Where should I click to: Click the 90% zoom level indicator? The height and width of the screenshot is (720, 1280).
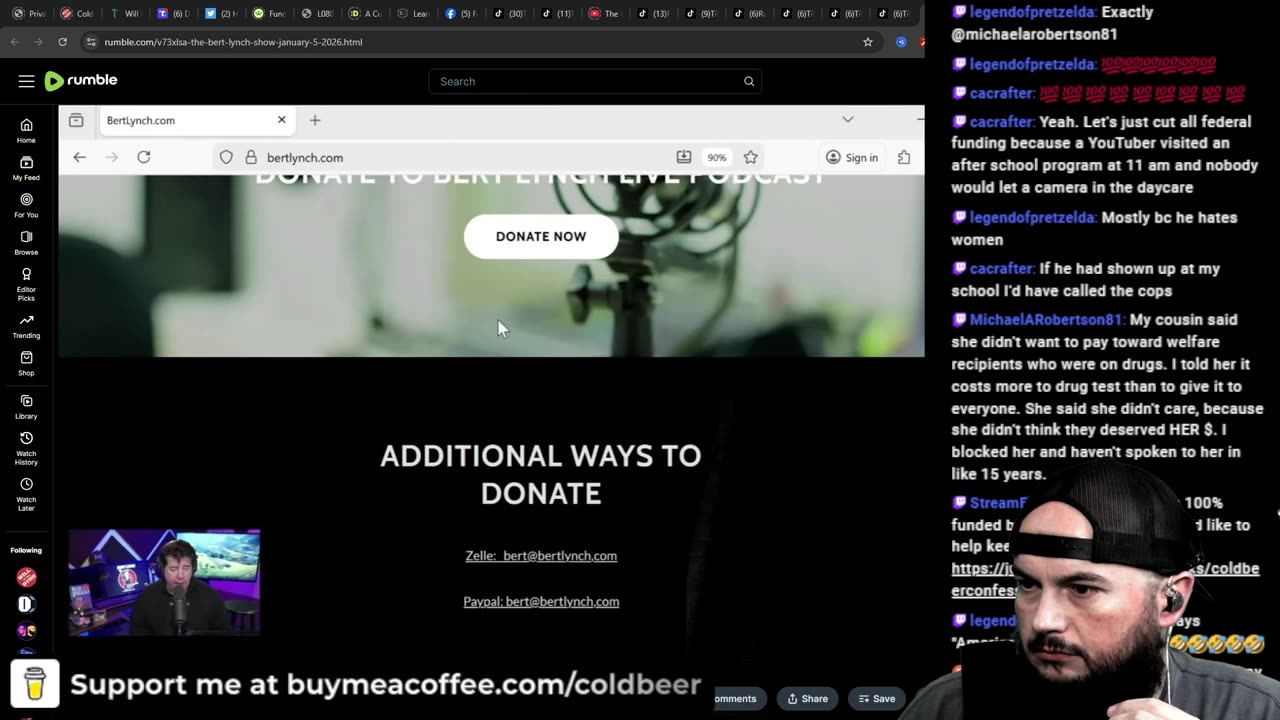click(717, 157)
